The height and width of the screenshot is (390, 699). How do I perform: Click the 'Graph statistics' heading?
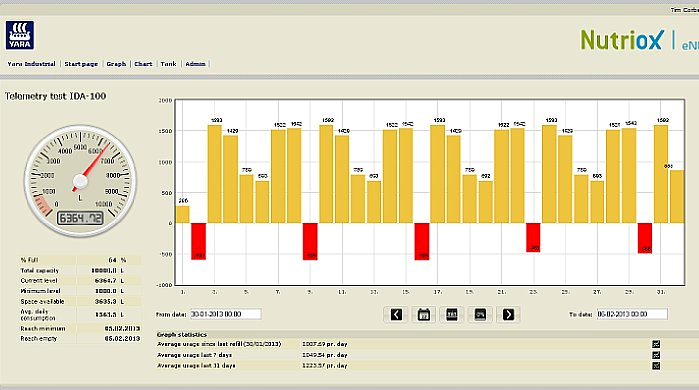(x=182, y=334)
